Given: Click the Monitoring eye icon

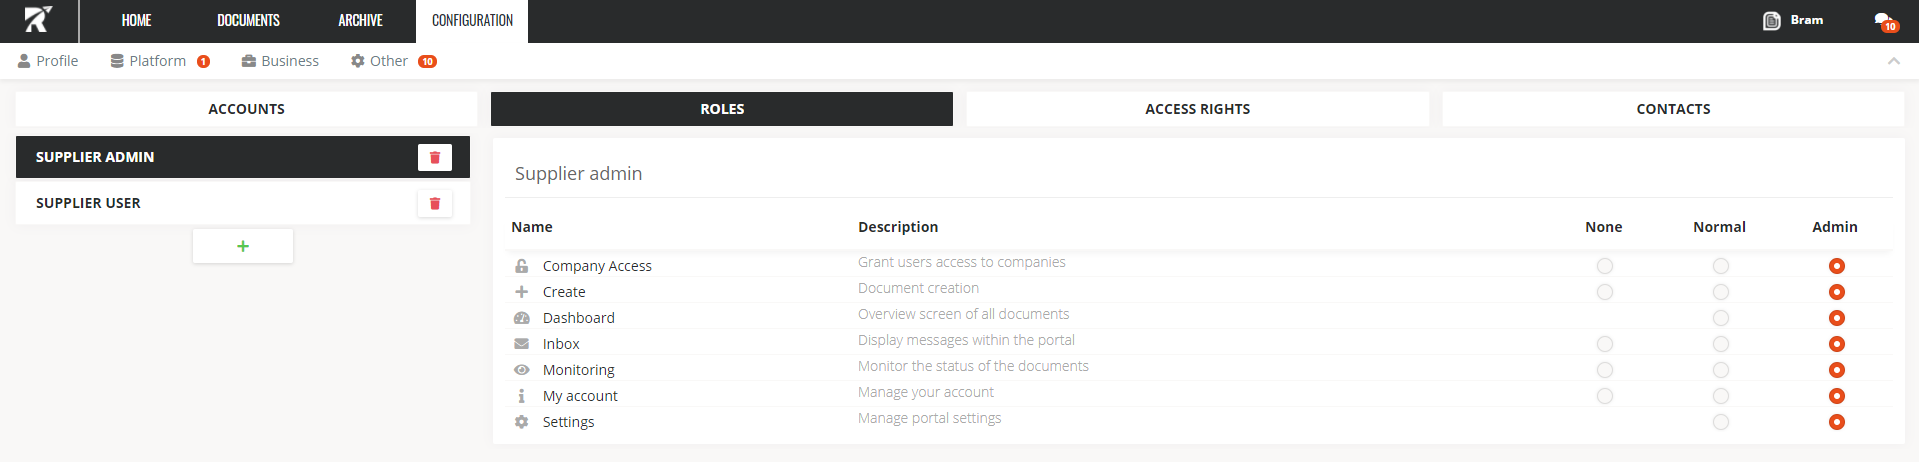Looking at the screenshot, I should (521, 370).
